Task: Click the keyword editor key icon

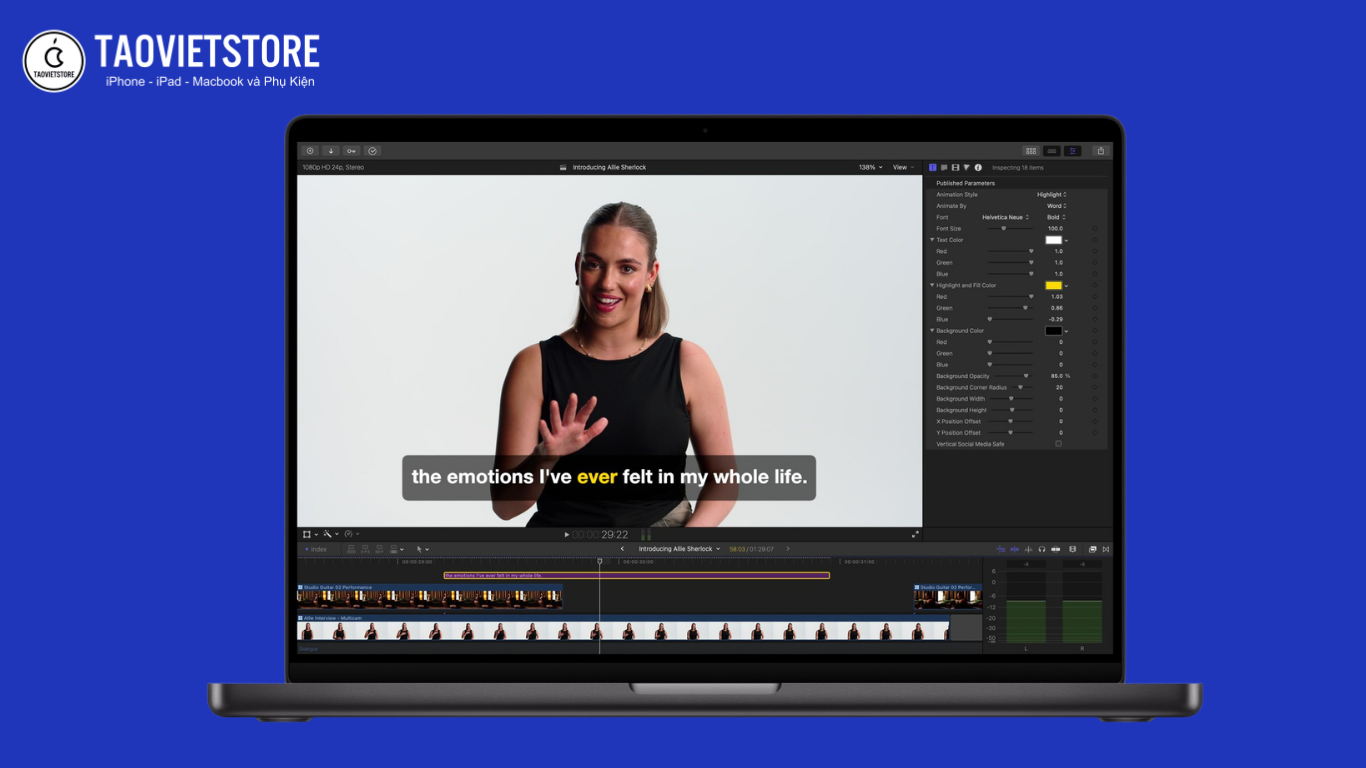Action: tap(352, 151)
